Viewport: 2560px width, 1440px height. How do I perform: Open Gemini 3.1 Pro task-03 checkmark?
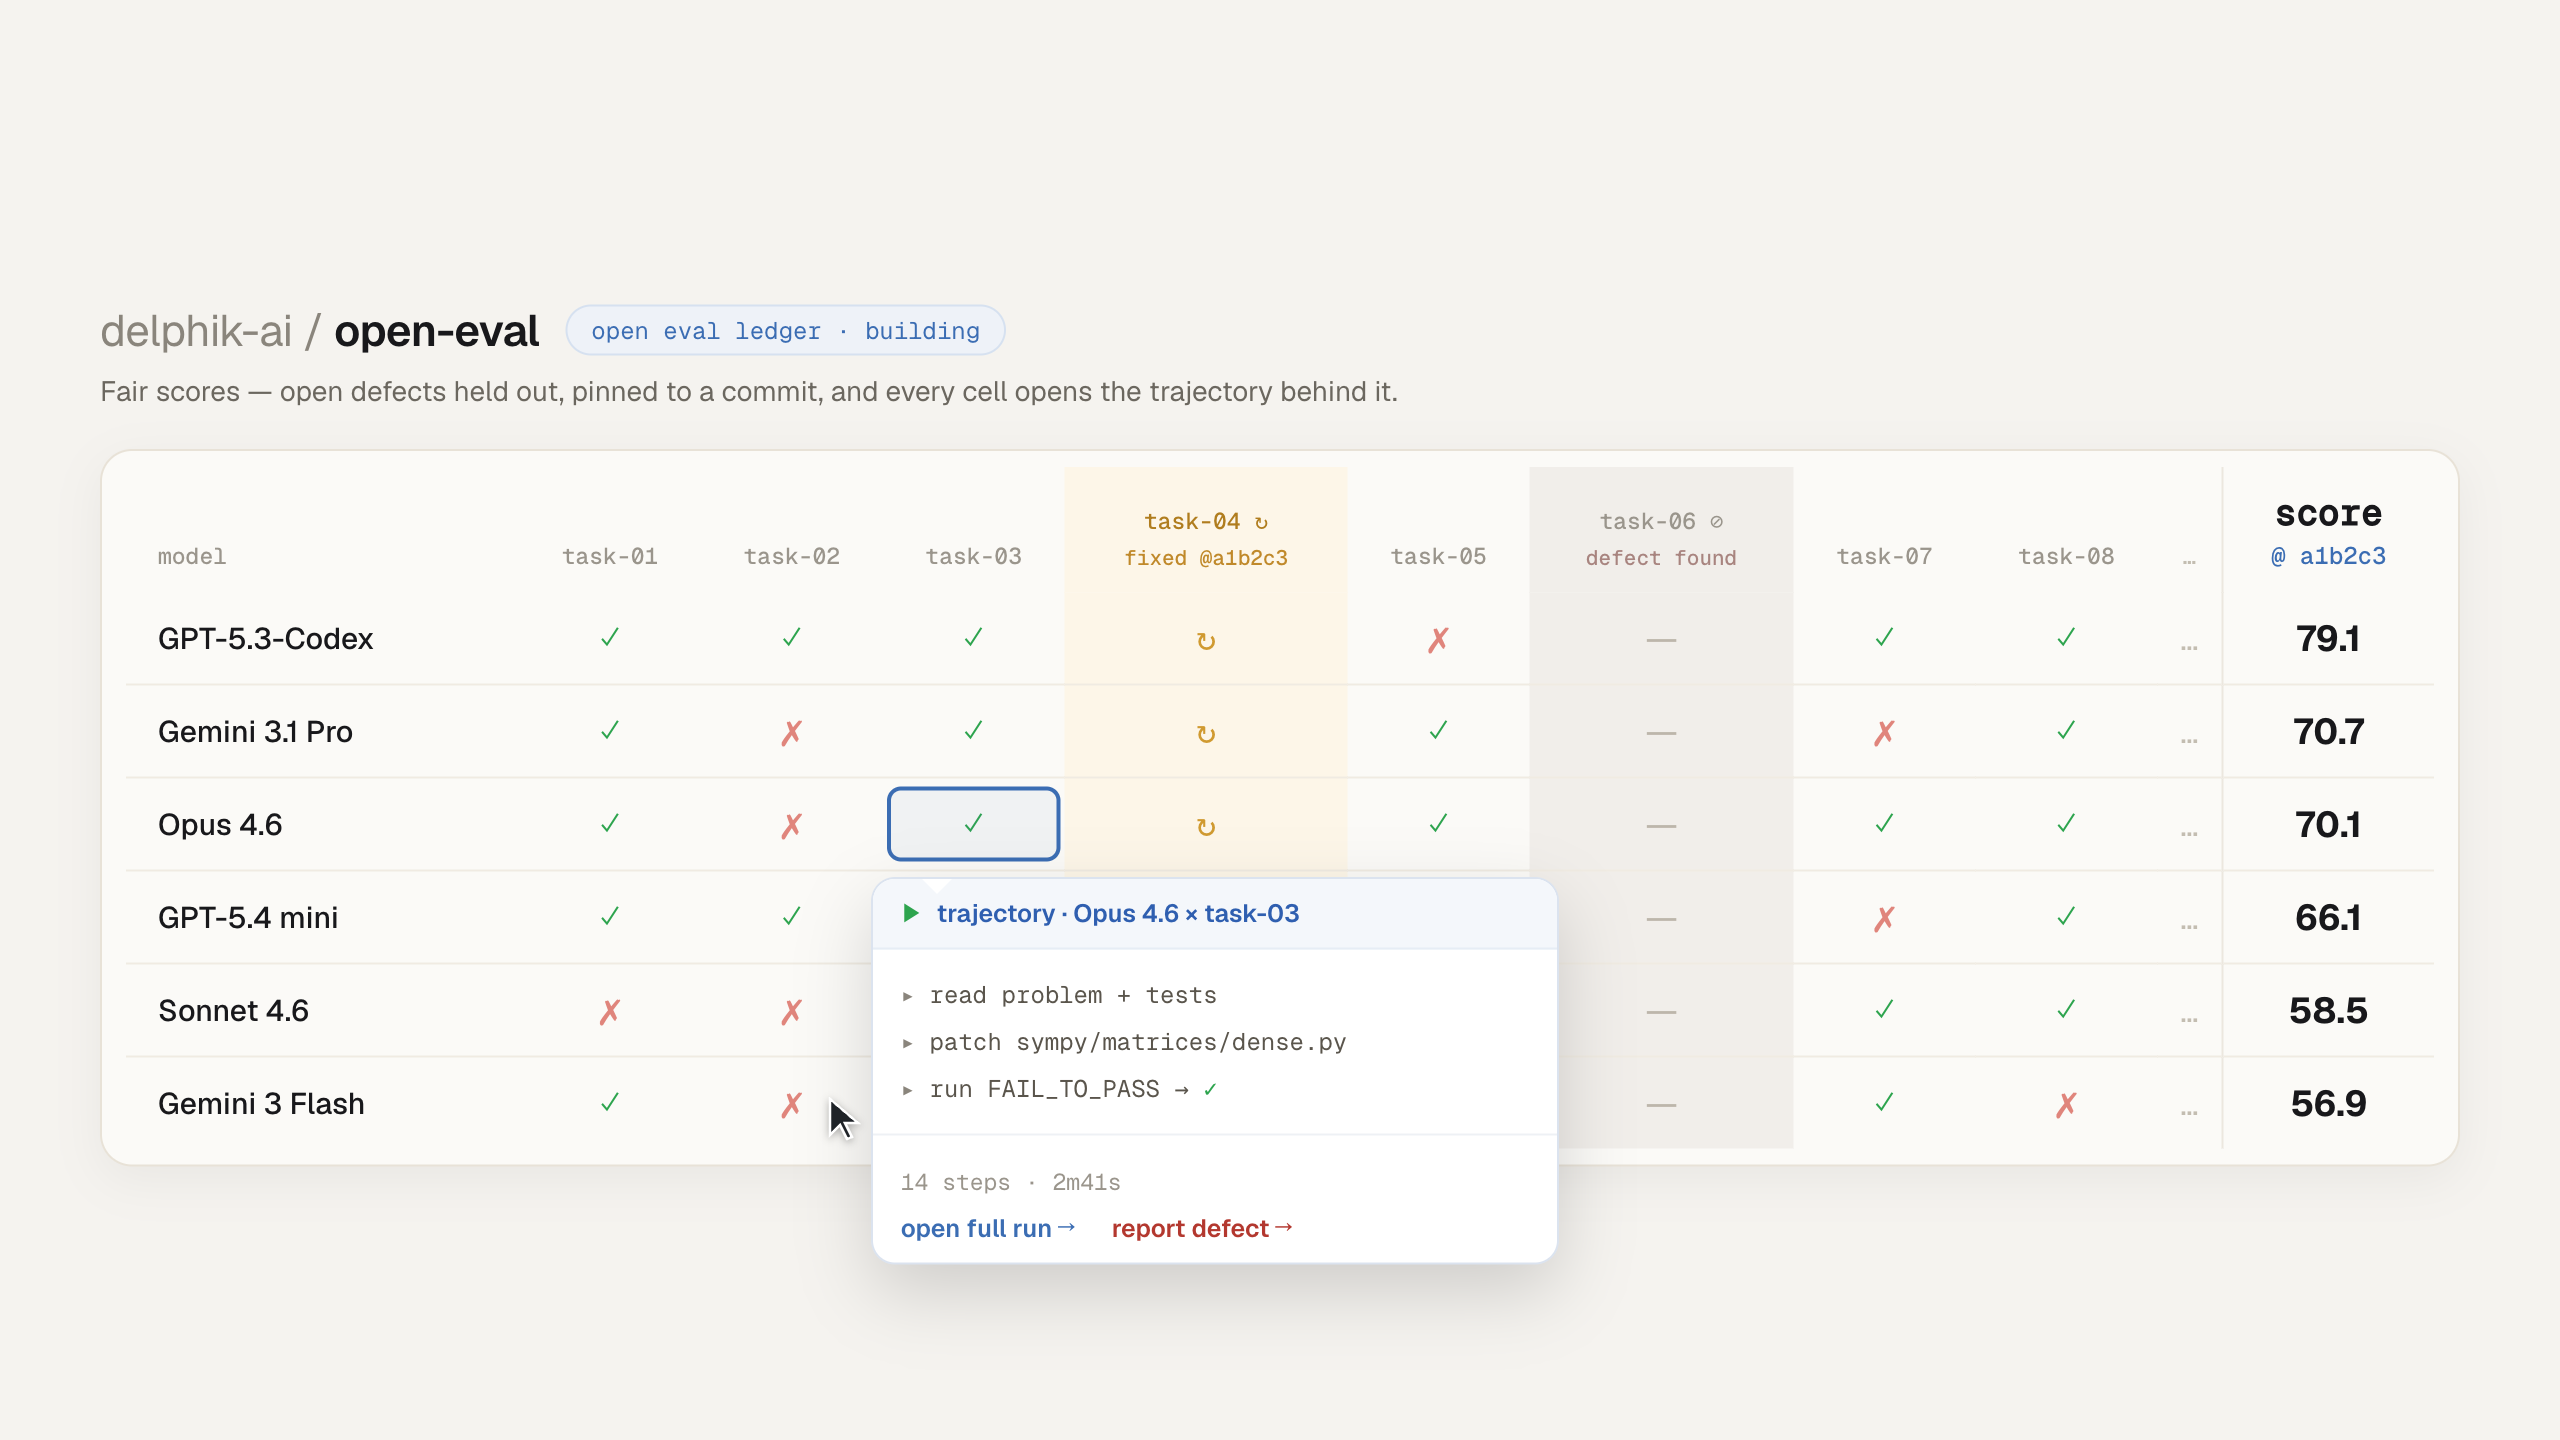(x=974, y=731)
